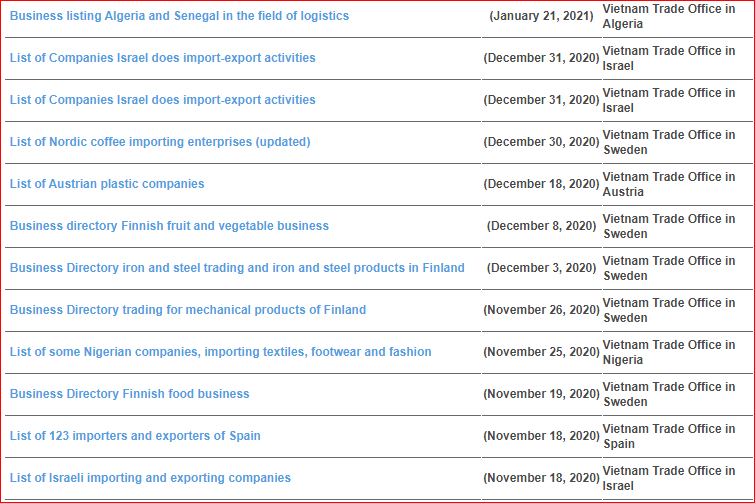Click Vietnam Trade Office in Spain text
Screen dimensions: 755x503
(x=668, y=436)
